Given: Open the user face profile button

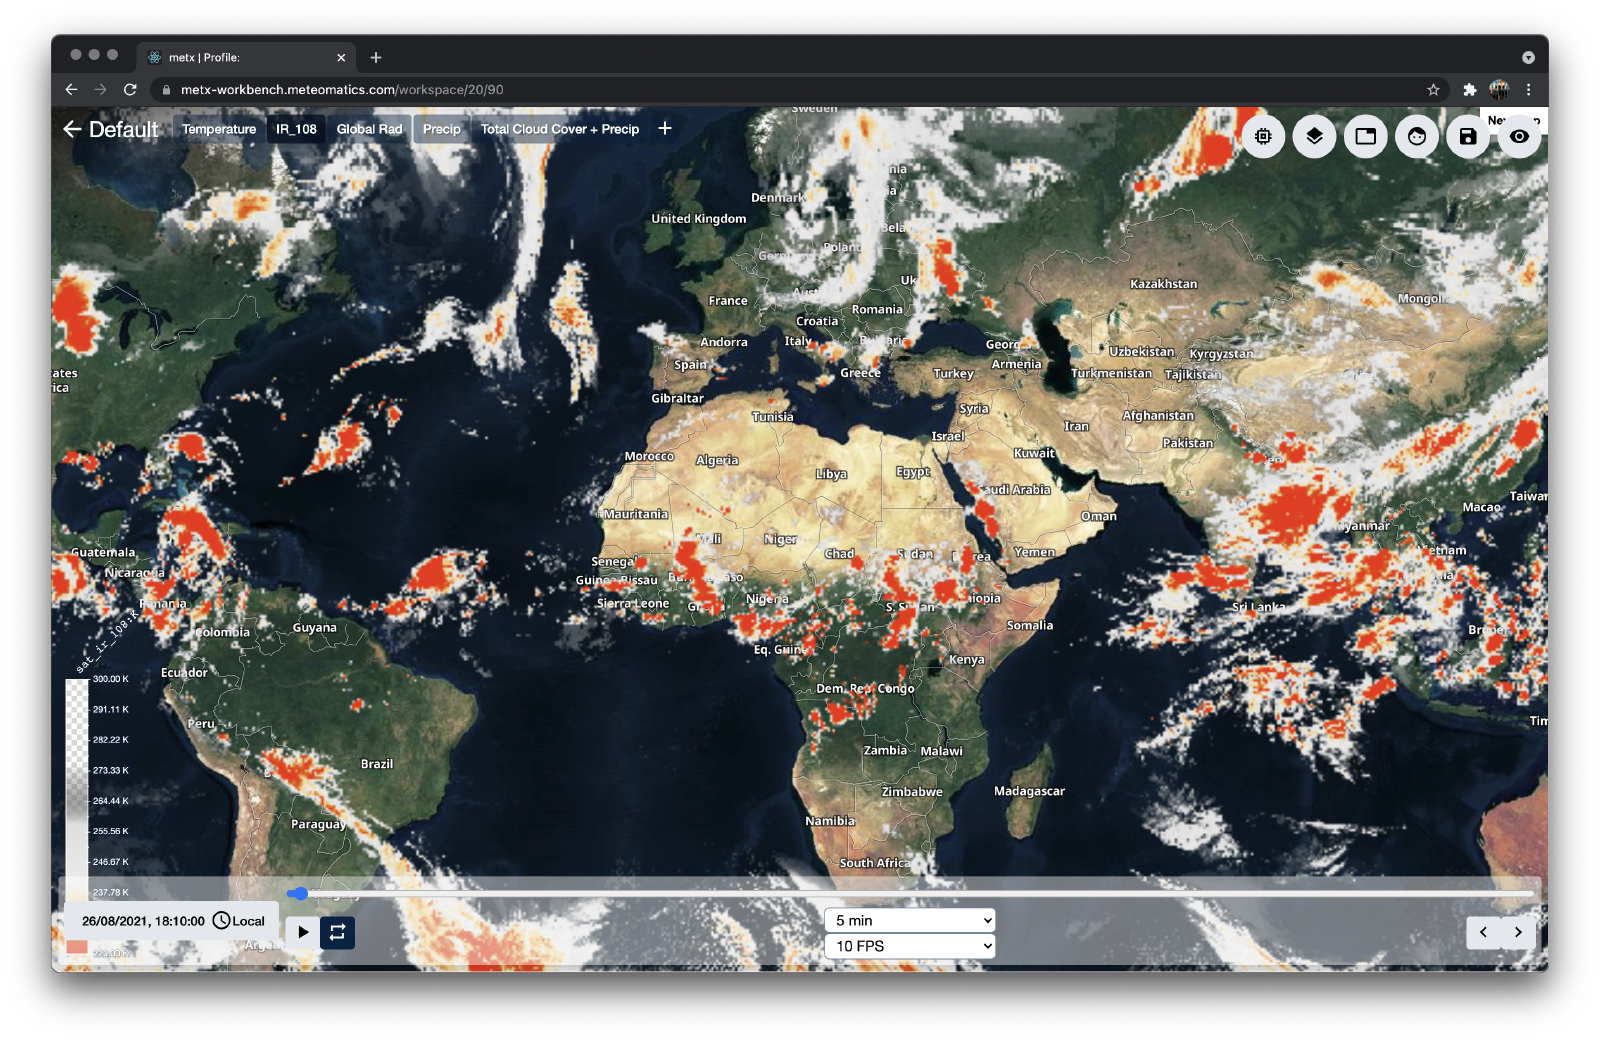Looking at the screenshot, I should coord(1417,136).
